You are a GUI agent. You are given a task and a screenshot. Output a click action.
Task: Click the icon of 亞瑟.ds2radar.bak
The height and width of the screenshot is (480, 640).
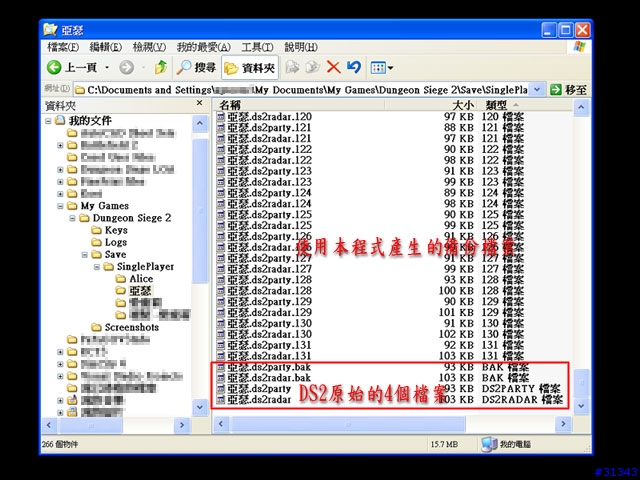(x=221, y=378)
